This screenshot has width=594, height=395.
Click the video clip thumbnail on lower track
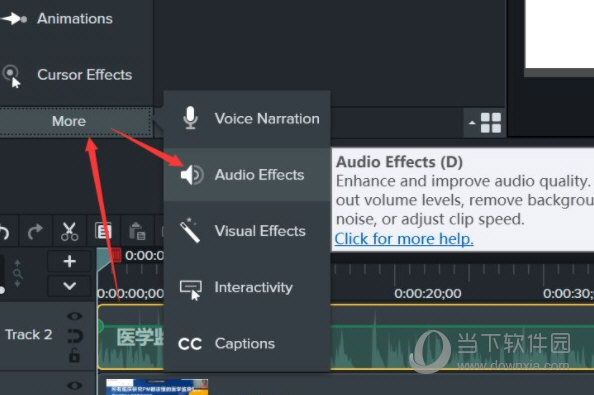click(x=157, y=387)
